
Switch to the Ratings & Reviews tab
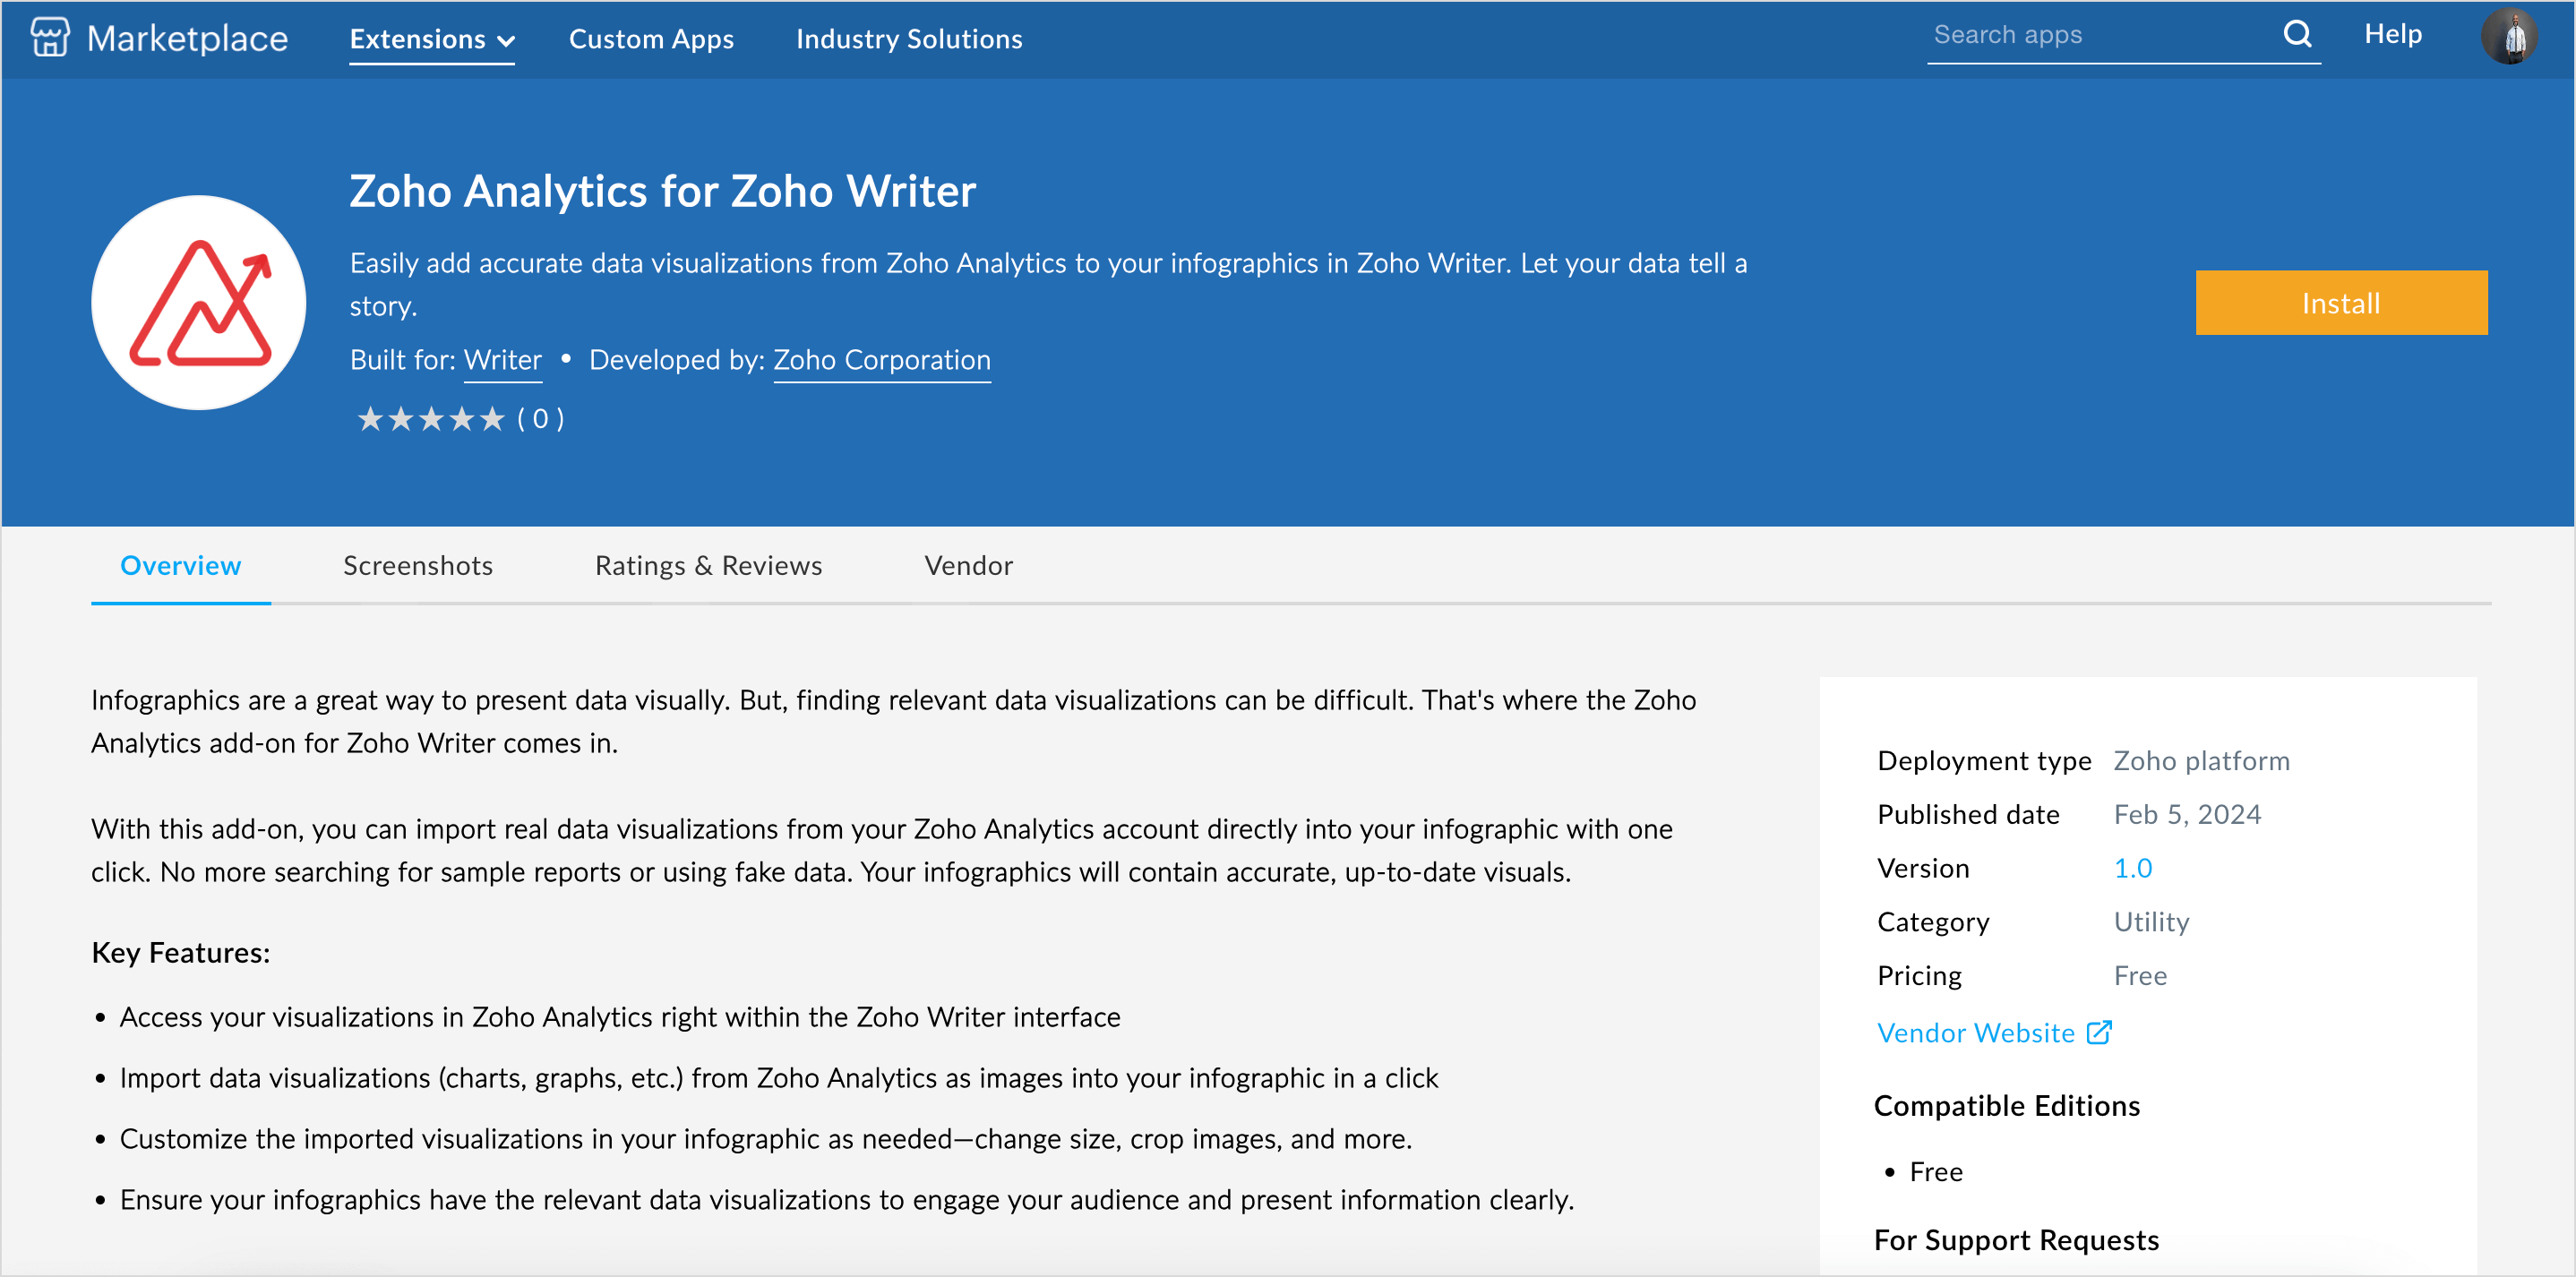pyautogui.click(x=708, y=566)
